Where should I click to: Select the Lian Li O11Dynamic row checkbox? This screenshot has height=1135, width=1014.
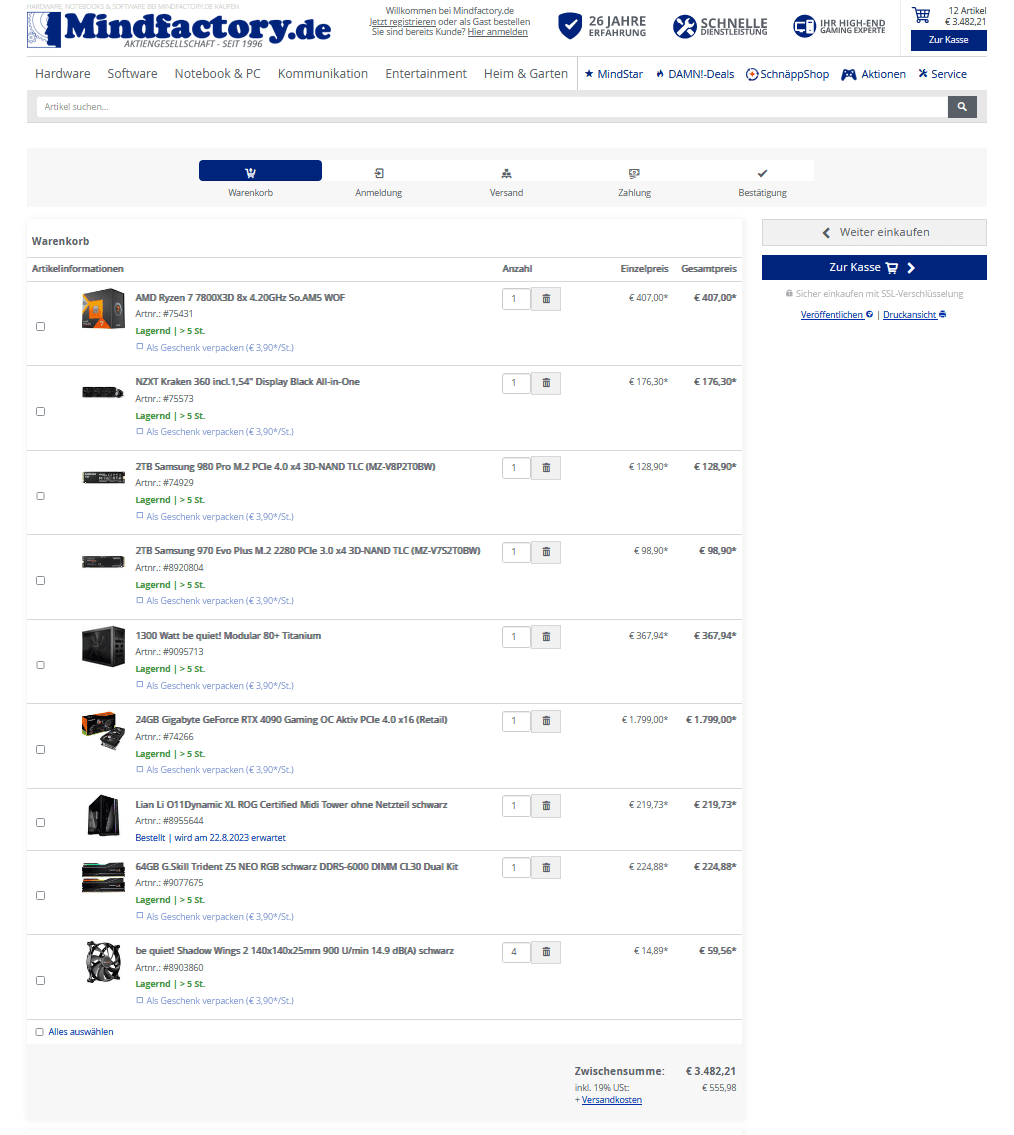coord(41,822)
